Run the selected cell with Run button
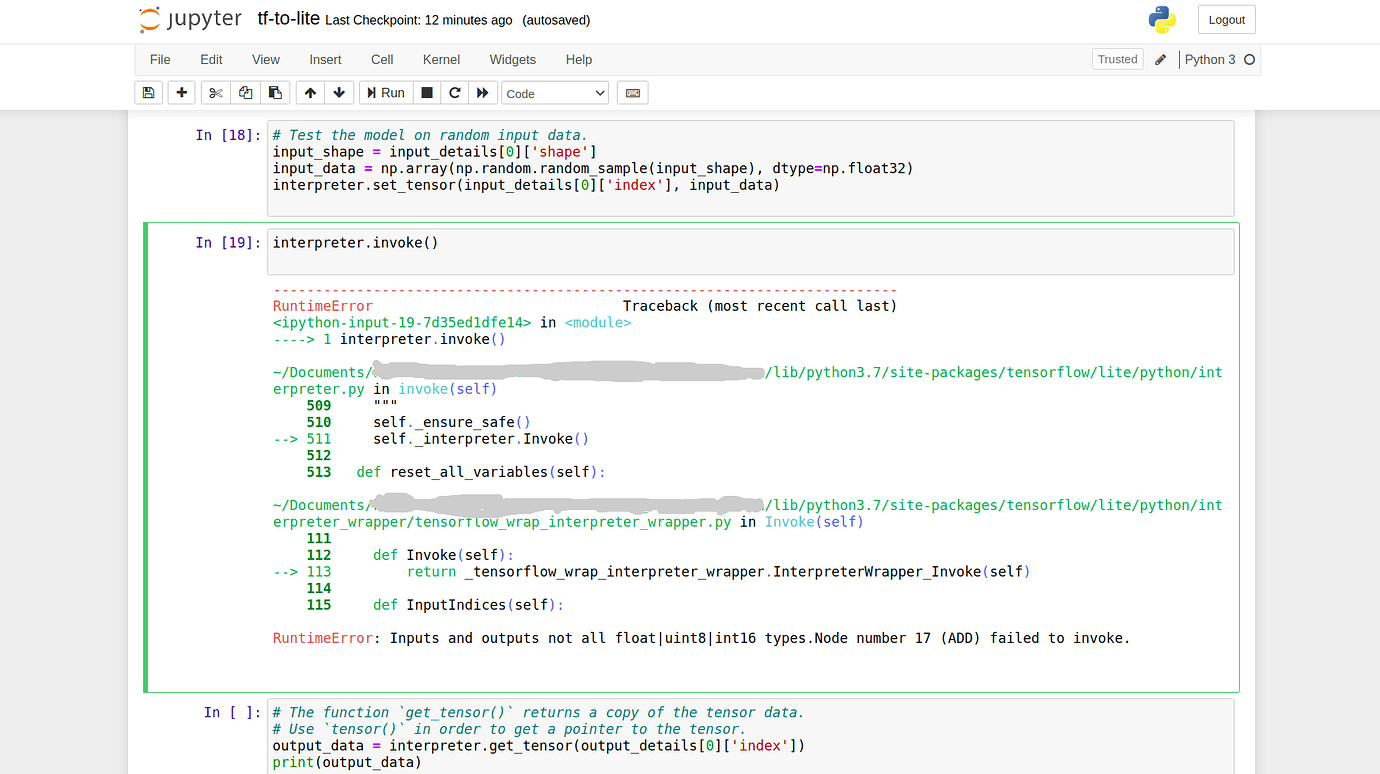1380x774 pixels. coord(385,92)
